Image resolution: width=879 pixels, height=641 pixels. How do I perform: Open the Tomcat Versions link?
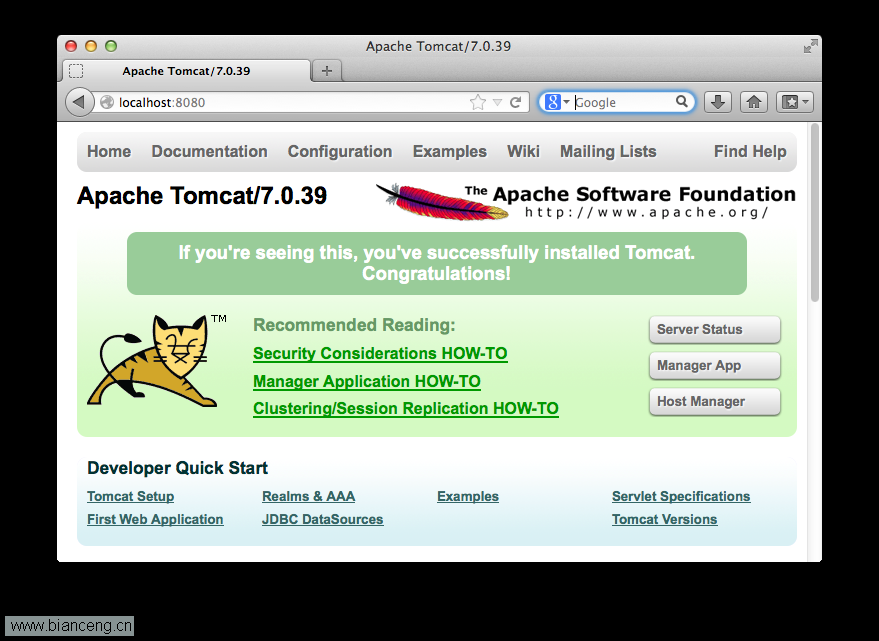pyautogui.click(x=664, y=519)
